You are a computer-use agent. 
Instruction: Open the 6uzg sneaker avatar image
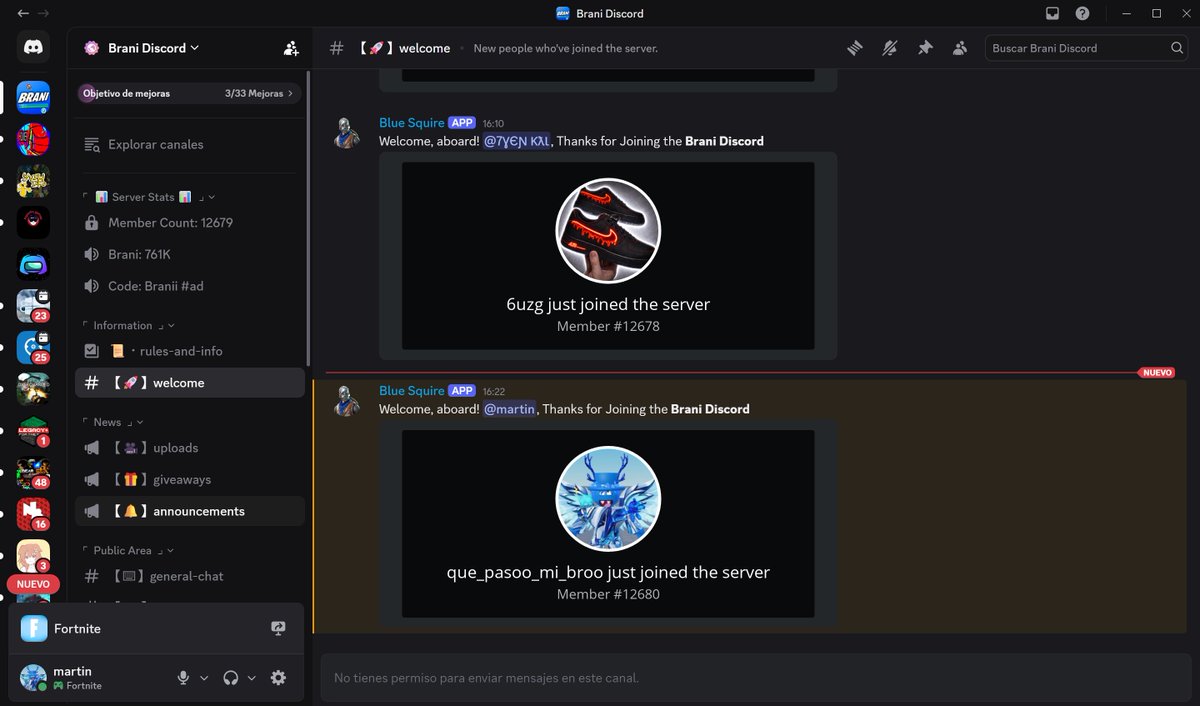pos(608,231)
